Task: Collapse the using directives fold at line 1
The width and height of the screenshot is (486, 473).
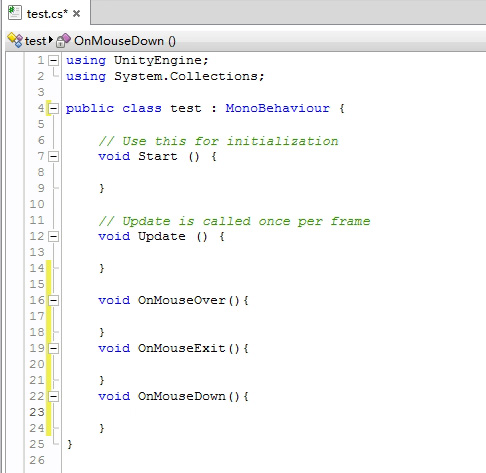Action: pos(53,60)
